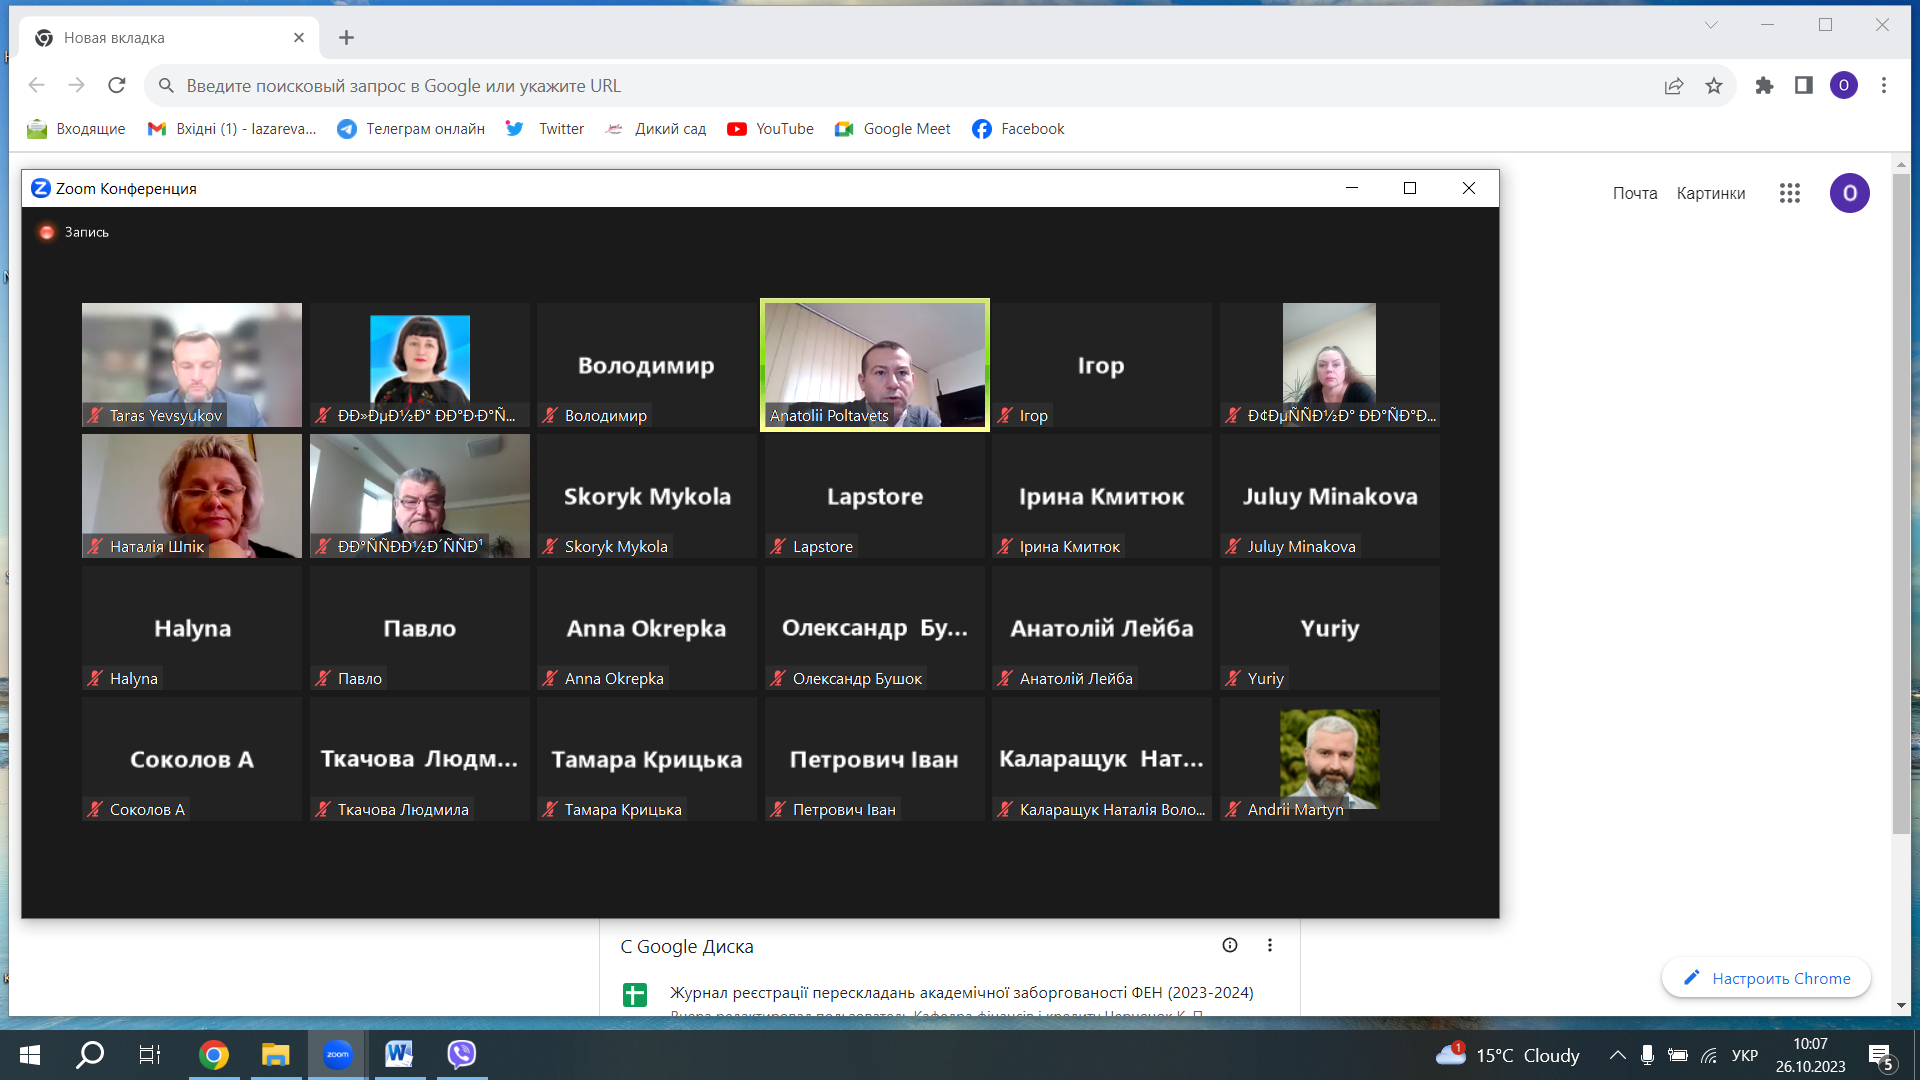
Task: Select Ірина Кмитюк participant tile
Action: point(1102,496)
